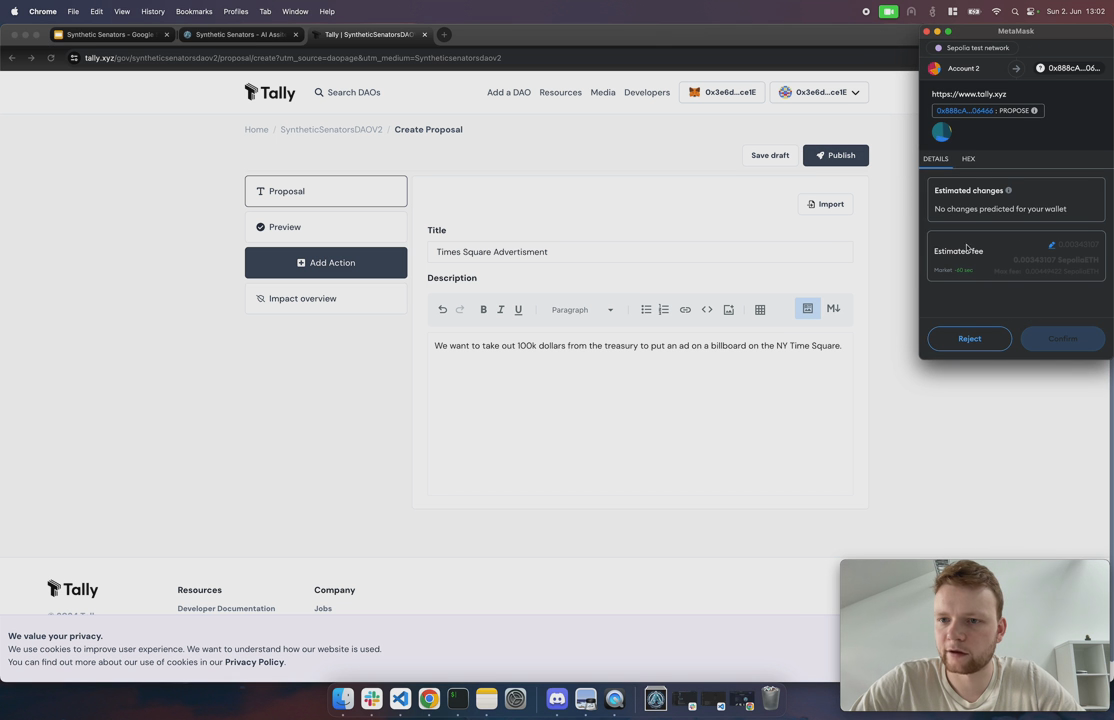Viewport: 1114px width, 720px height.
Task: Open Search DAOs in the Tally header
Action: [x=347, y=92]
